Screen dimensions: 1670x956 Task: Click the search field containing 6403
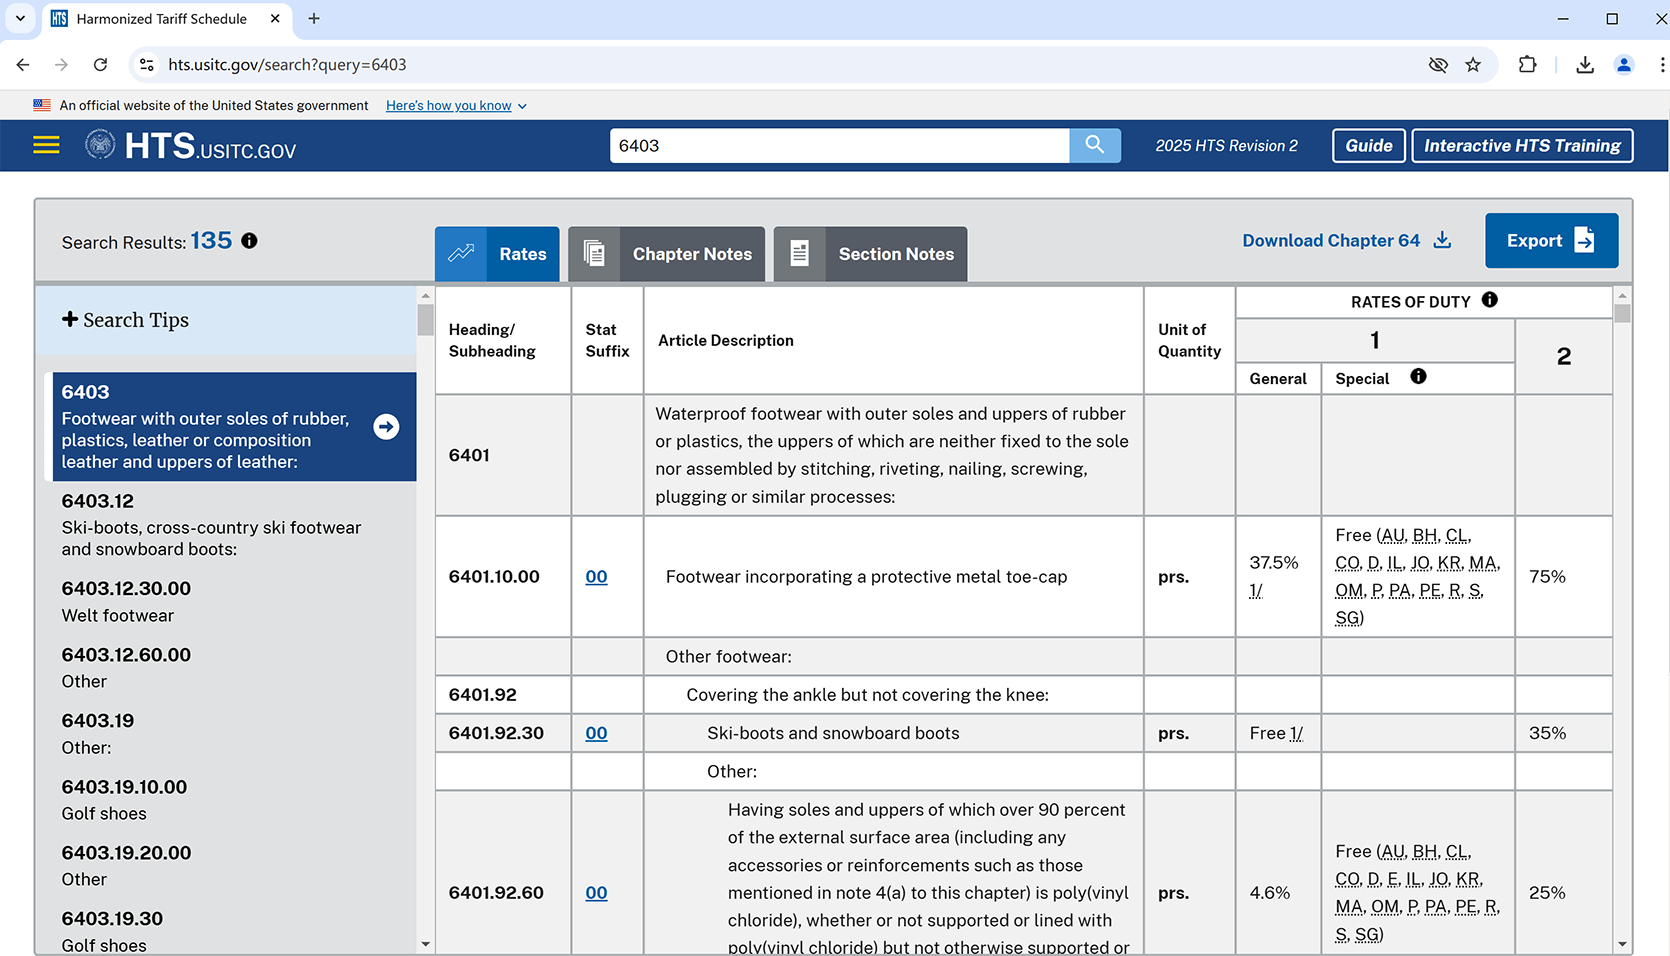(x=838, y=146)
